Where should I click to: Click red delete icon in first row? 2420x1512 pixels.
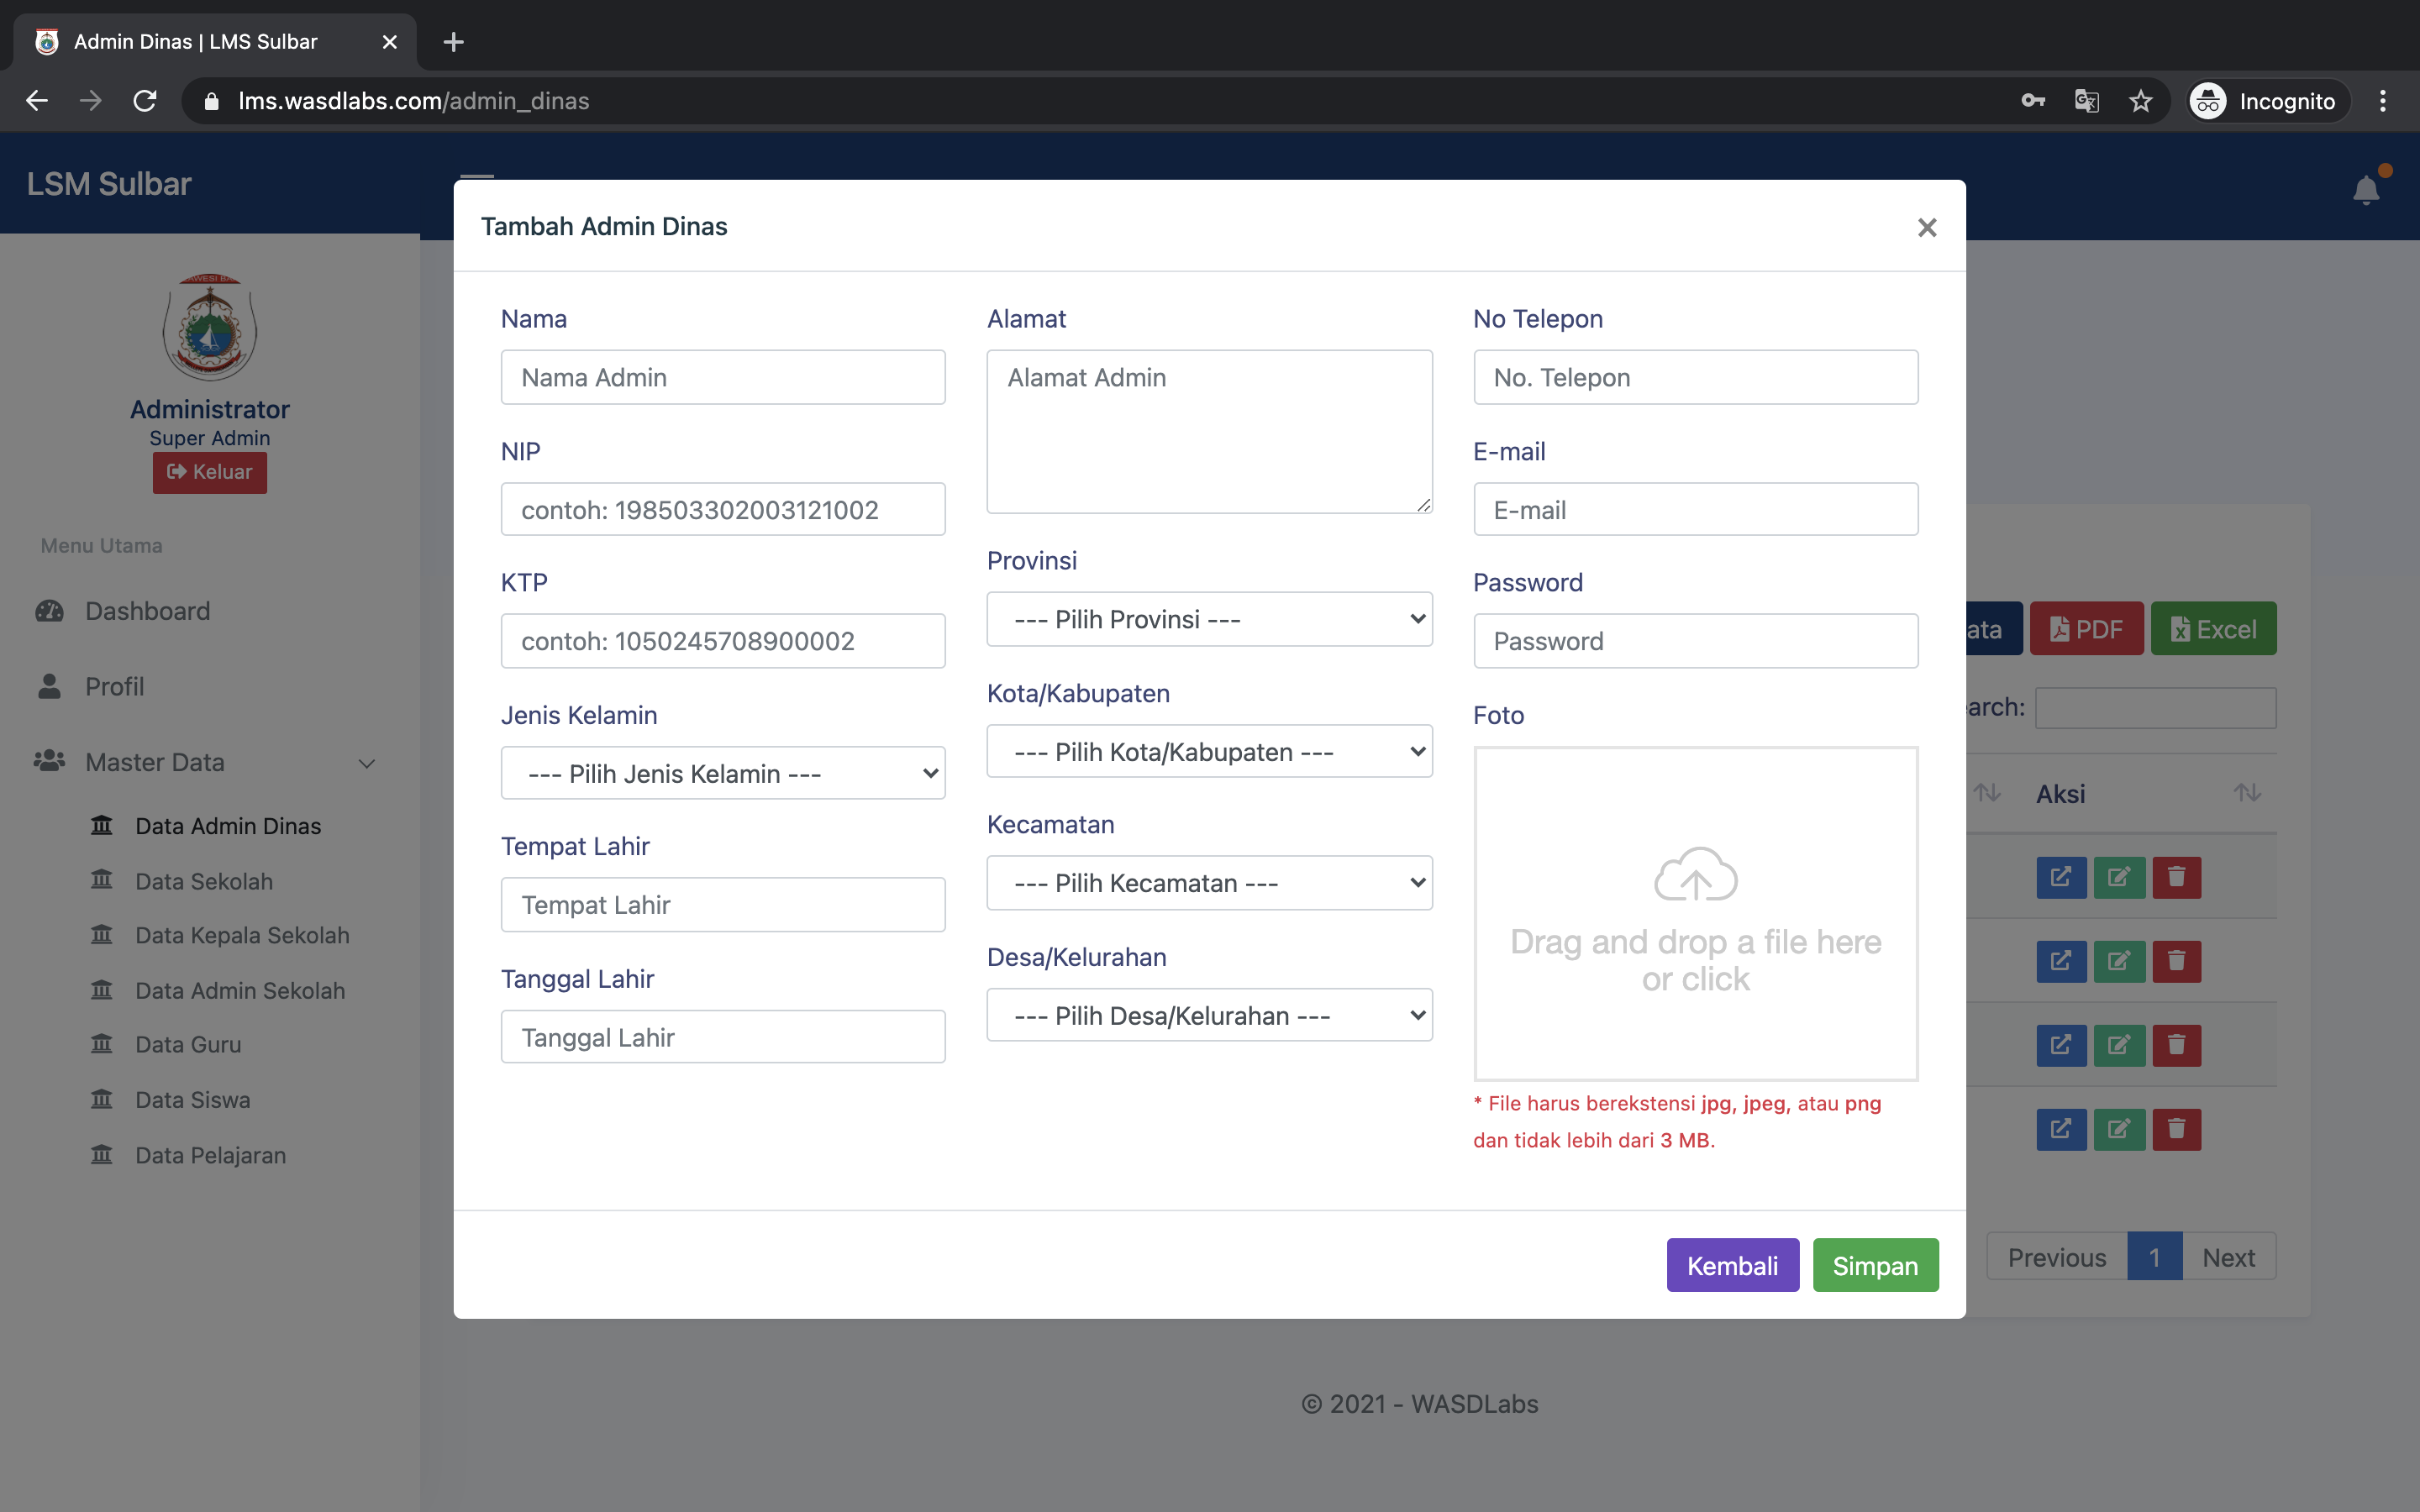pyautogui.click(x=2176, y=877)
